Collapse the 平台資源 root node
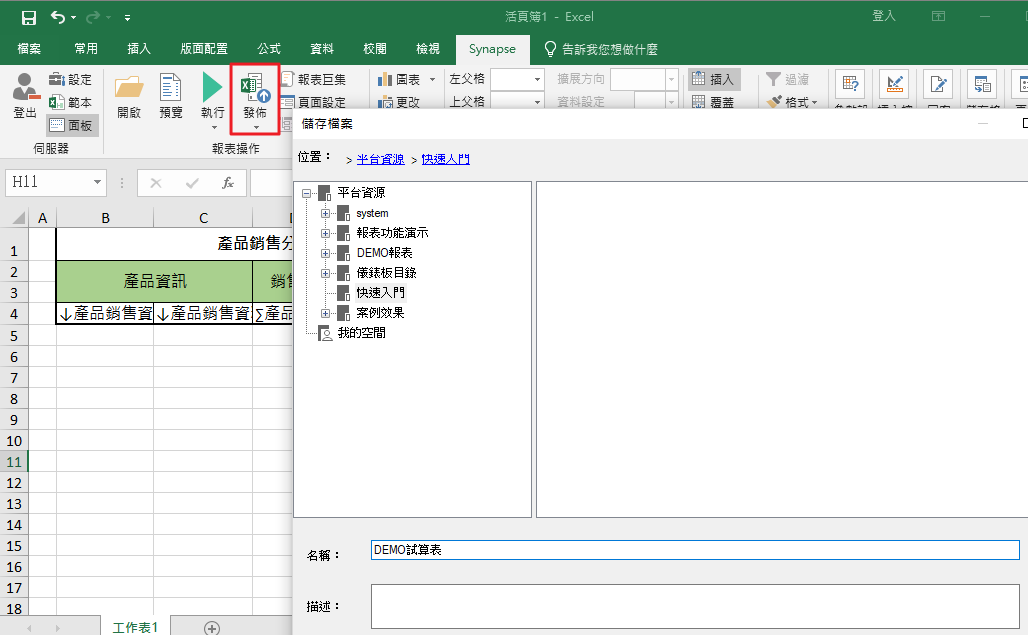Screen dimensions: 1028x635 pos(306,193)
